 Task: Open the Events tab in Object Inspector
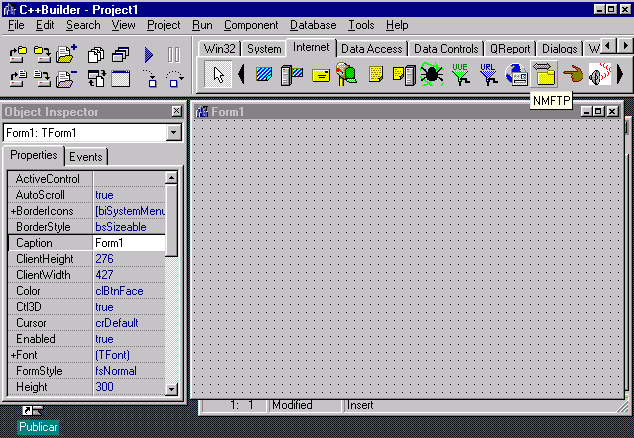coord(86,157)
